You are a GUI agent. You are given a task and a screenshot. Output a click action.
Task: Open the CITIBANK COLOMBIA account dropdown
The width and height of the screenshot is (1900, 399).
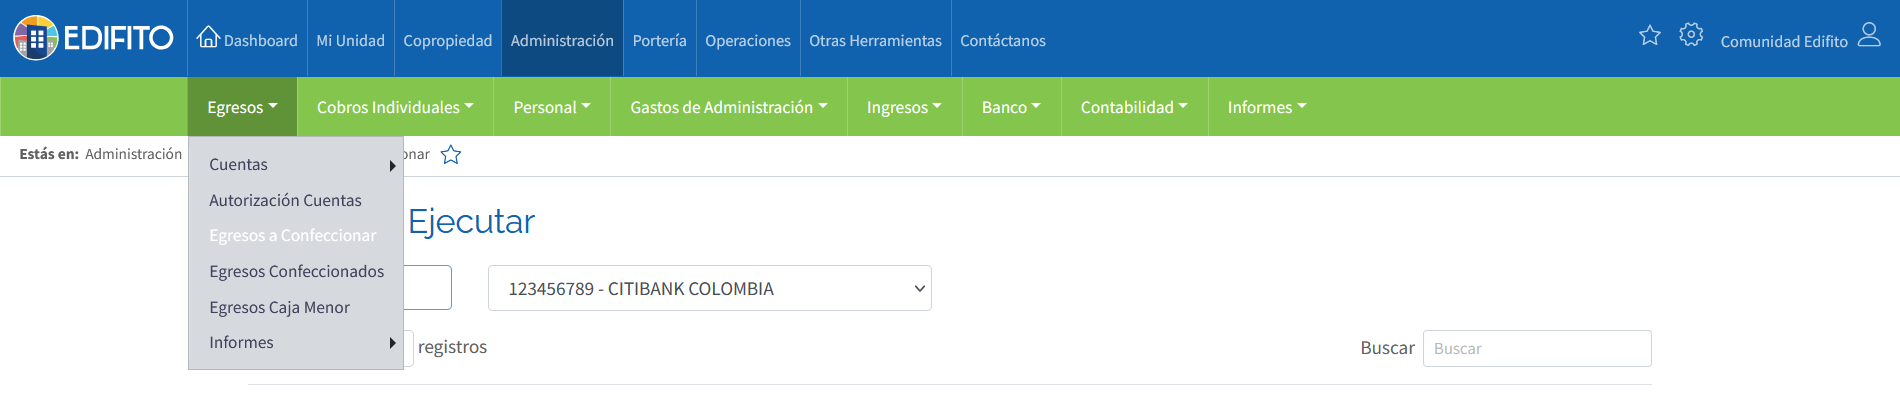click(710, 288)
